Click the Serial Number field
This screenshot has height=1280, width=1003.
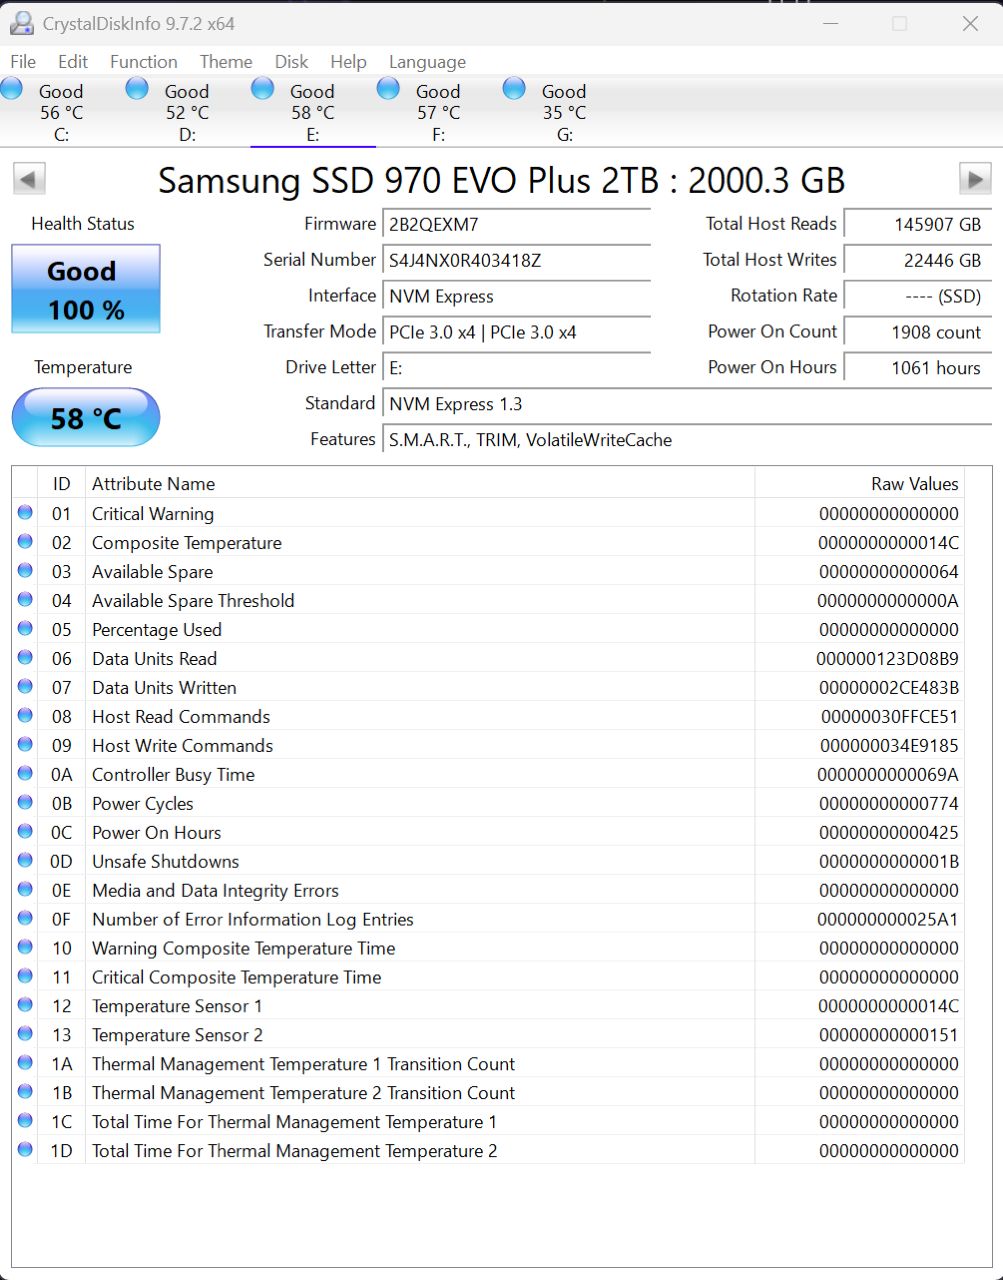(518, 260)
